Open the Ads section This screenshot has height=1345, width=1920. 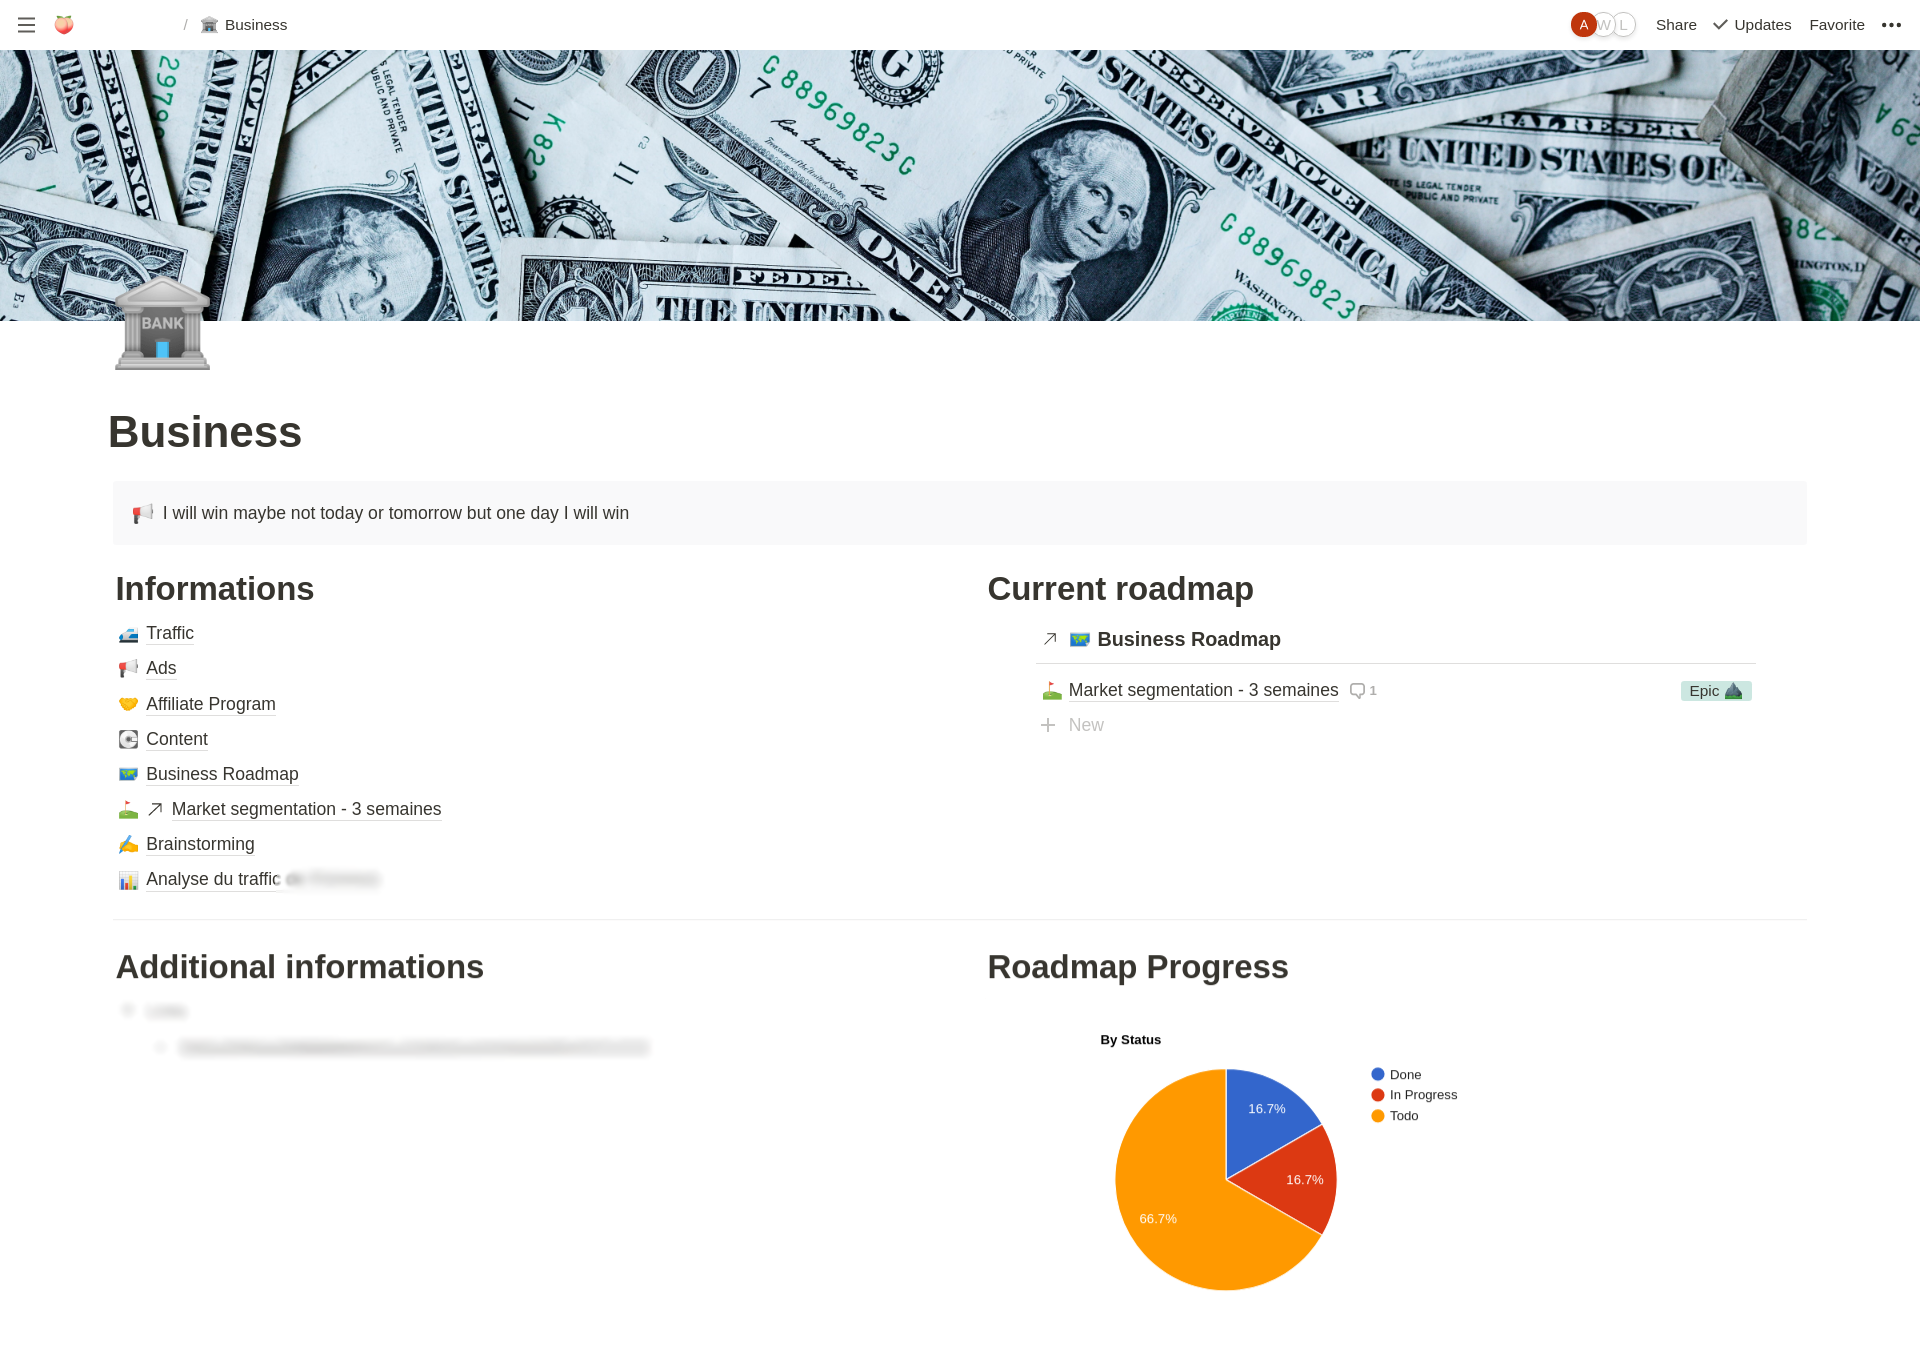coord(160,668)
